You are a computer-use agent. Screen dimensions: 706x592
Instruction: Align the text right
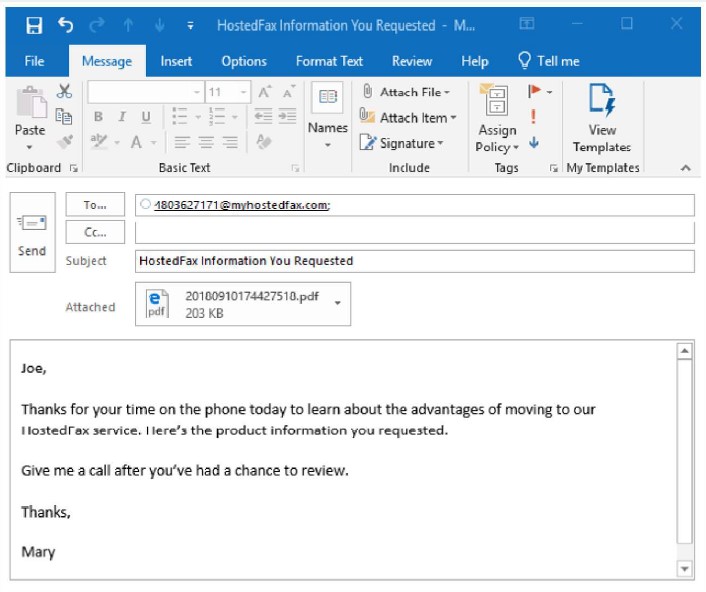click(230, 142)
